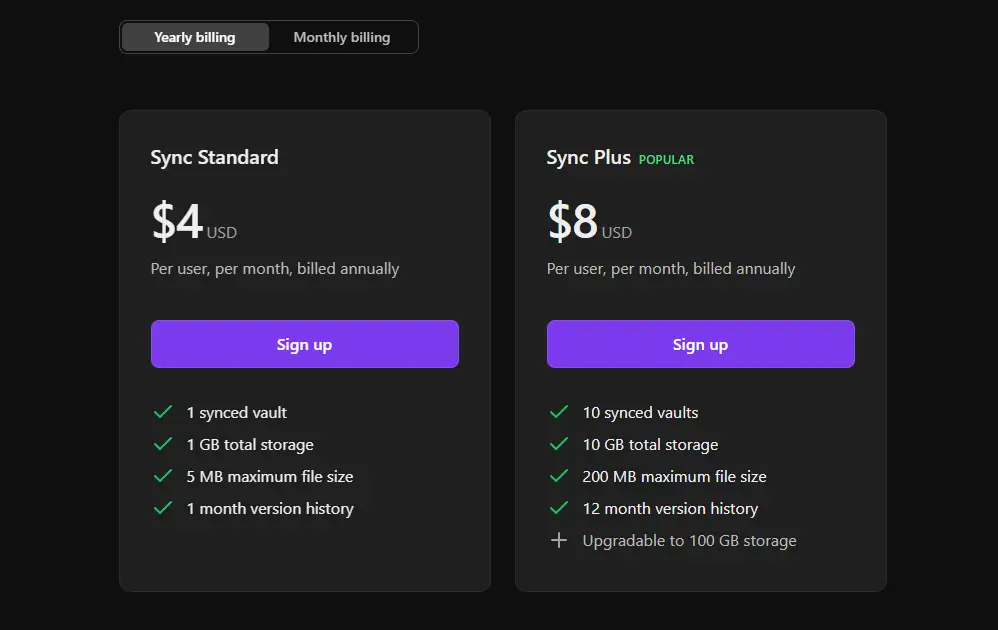This screenshot has height=630, width=998.
Task: Click the Sync Plus card heading
Action: (x=586, y=157)
